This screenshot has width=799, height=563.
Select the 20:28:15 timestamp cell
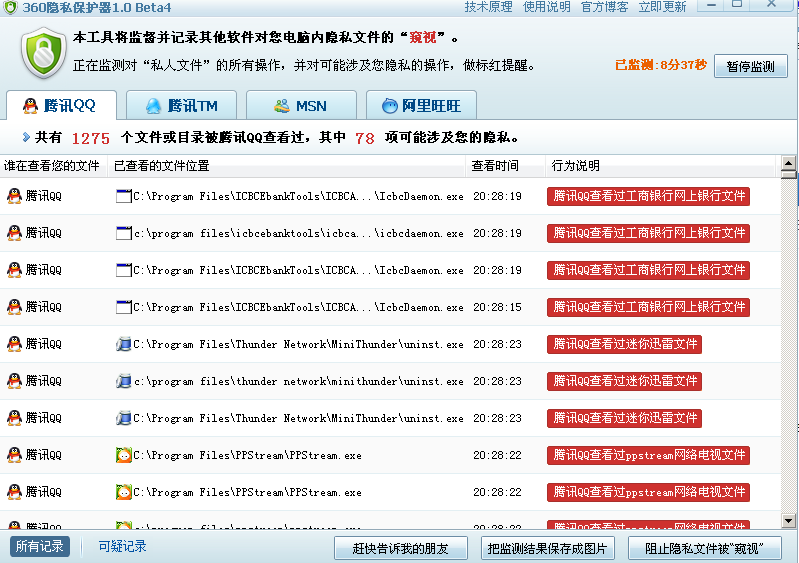[497, 307]
